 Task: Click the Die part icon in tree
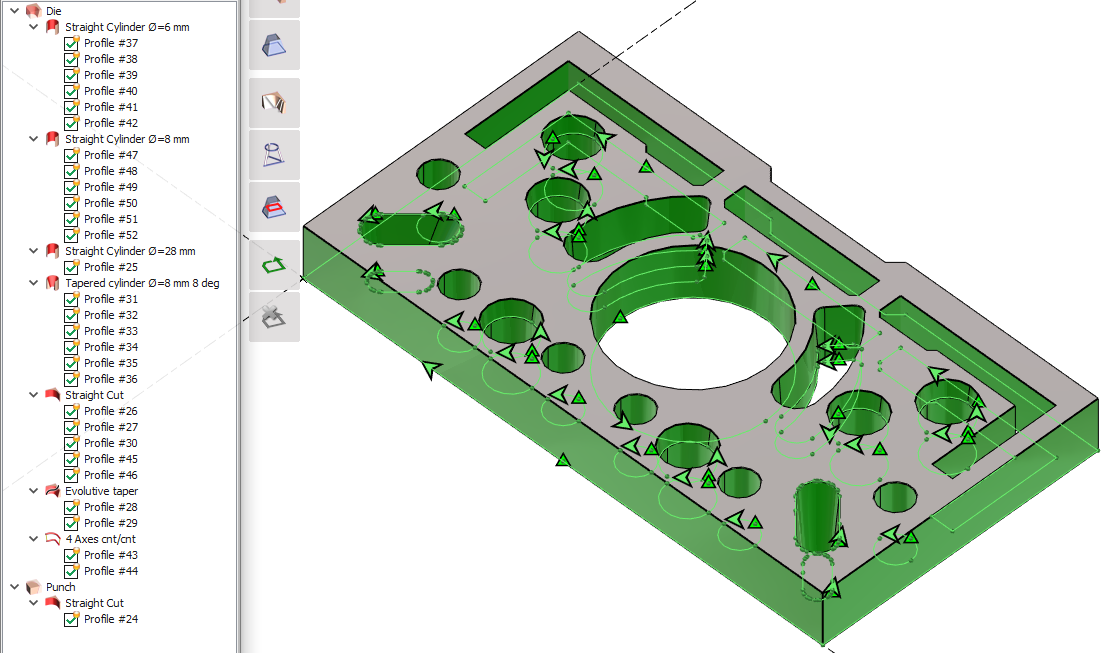click(x=34, y=10)
